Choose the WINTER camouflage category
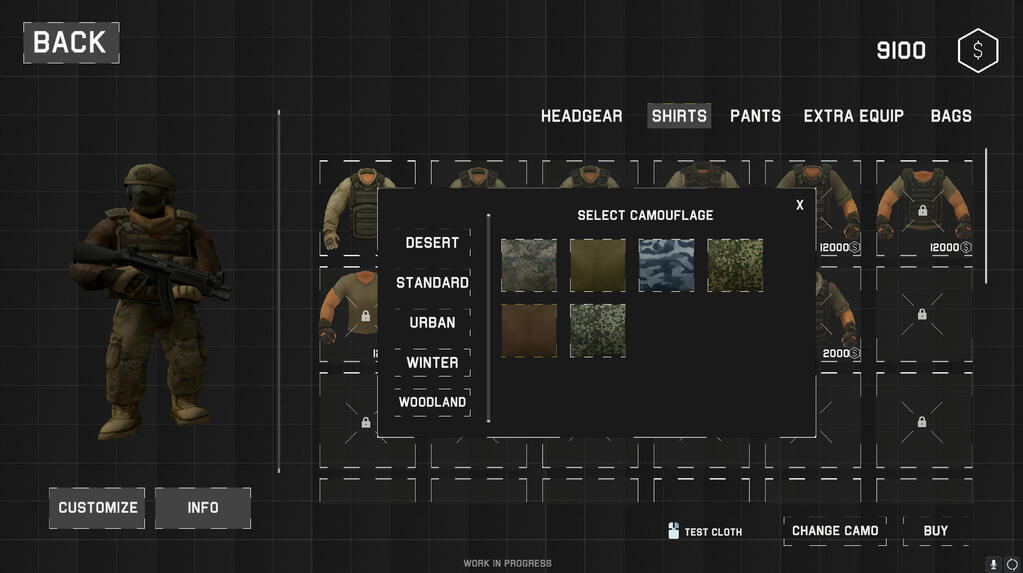Viewport: 1023px width, 573px height. coord(432,362)
